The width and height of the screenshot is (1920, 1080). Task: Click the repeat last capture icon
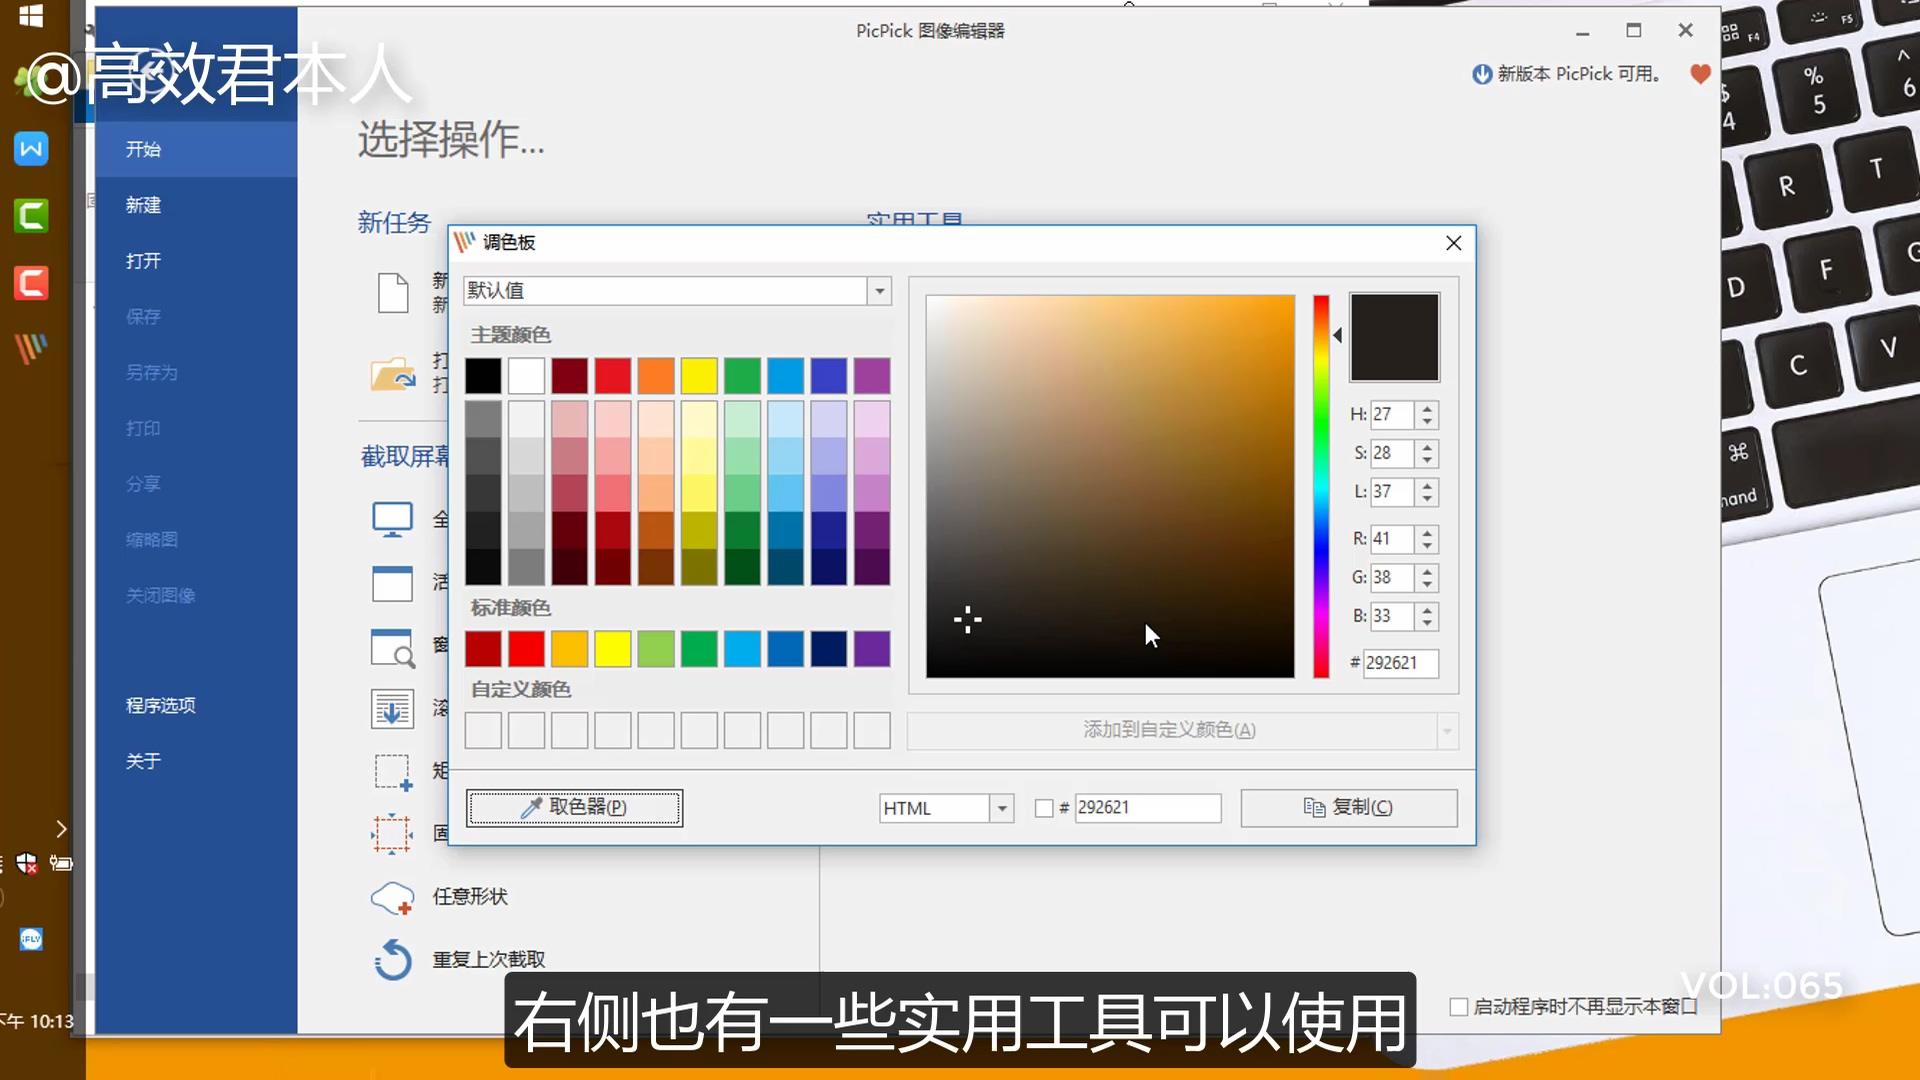tap(392, 959)
